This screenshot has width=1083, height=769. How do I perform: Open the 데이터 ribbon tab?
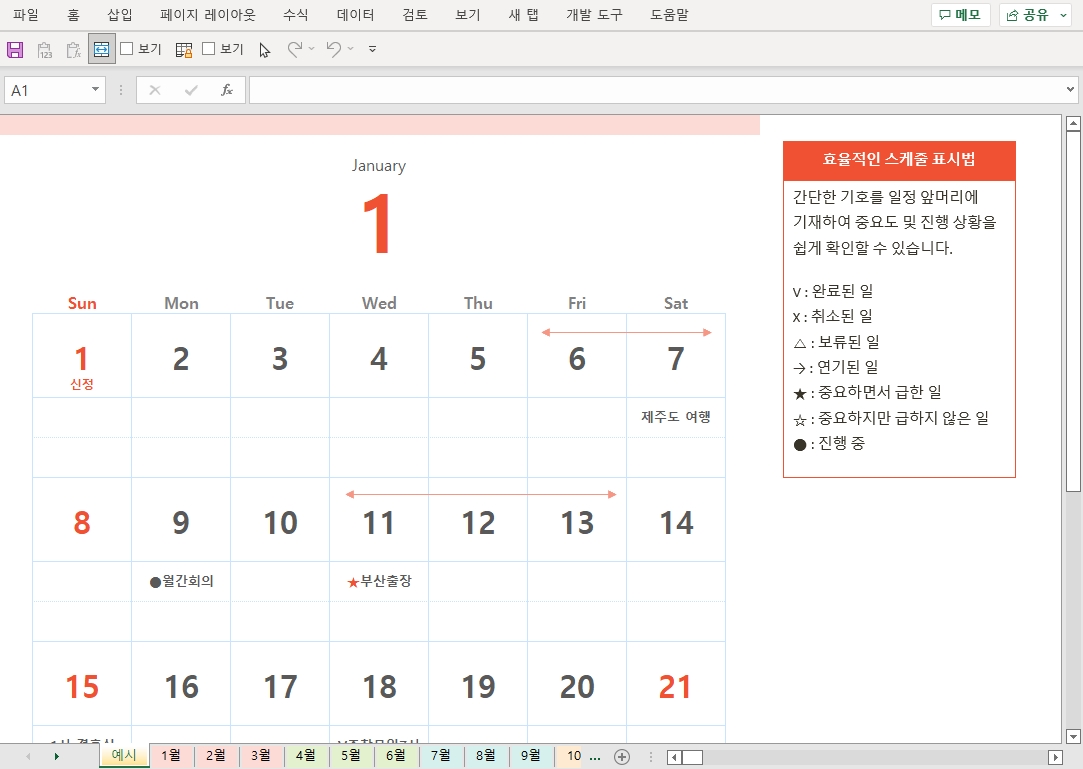pyautogui.click(x=355, y=15)
